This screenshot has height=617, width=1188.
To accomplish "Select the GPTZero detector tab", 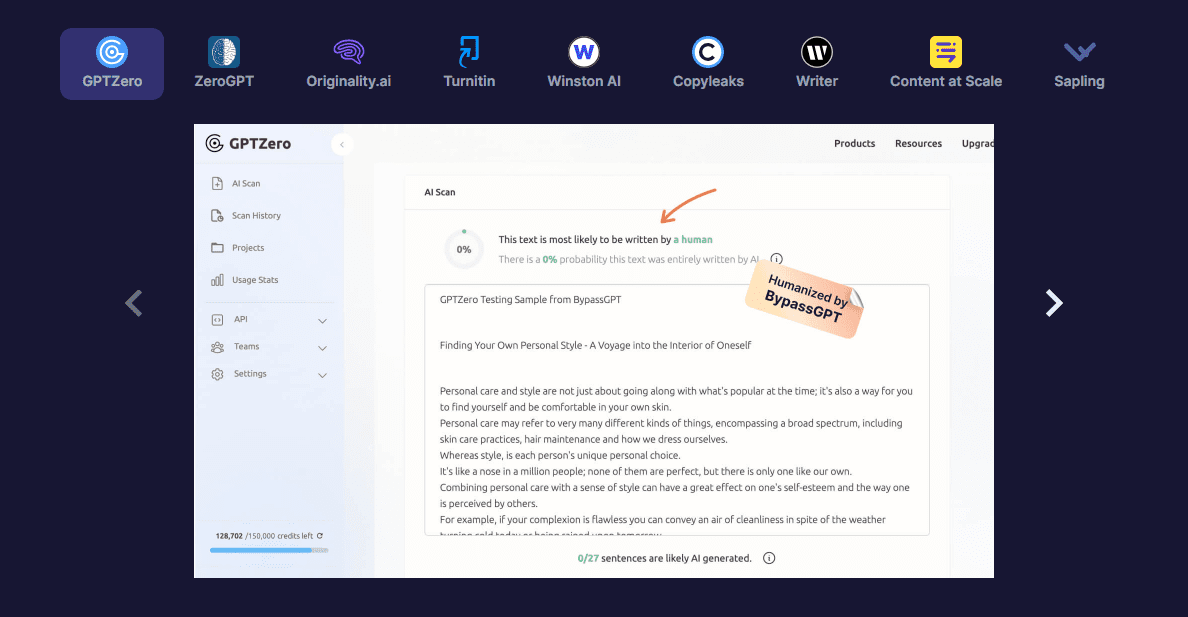I will tap(112, 64).
